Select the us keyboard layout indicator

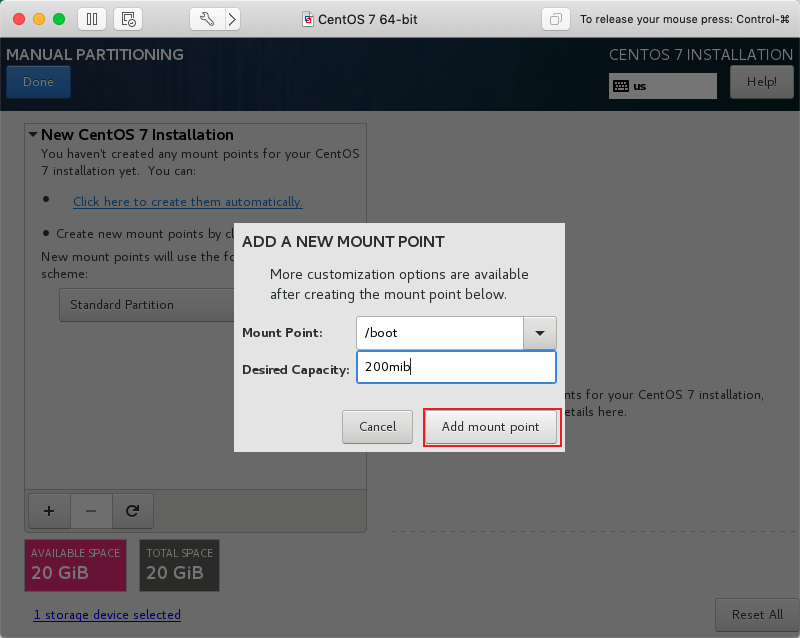(x=662, y=86)
